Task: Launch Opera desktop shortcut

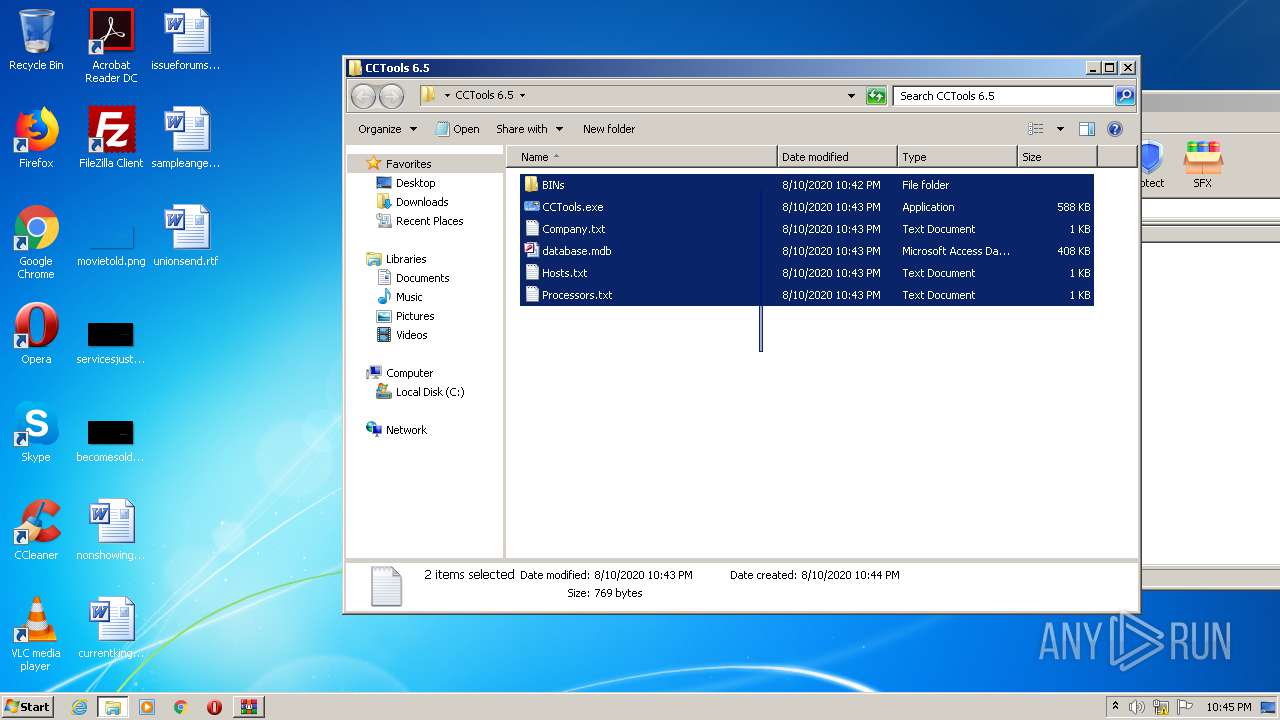Action: click(36, 334)
